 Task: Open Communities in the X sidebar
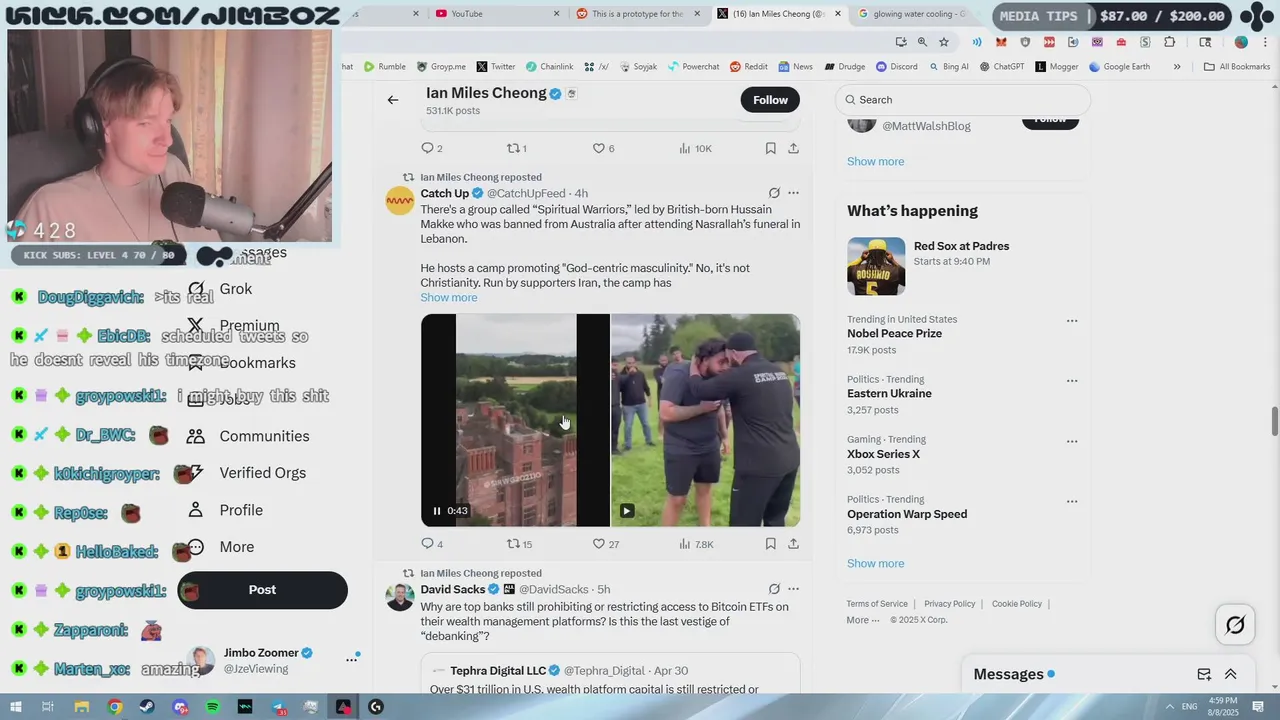[x=248, y=436]
